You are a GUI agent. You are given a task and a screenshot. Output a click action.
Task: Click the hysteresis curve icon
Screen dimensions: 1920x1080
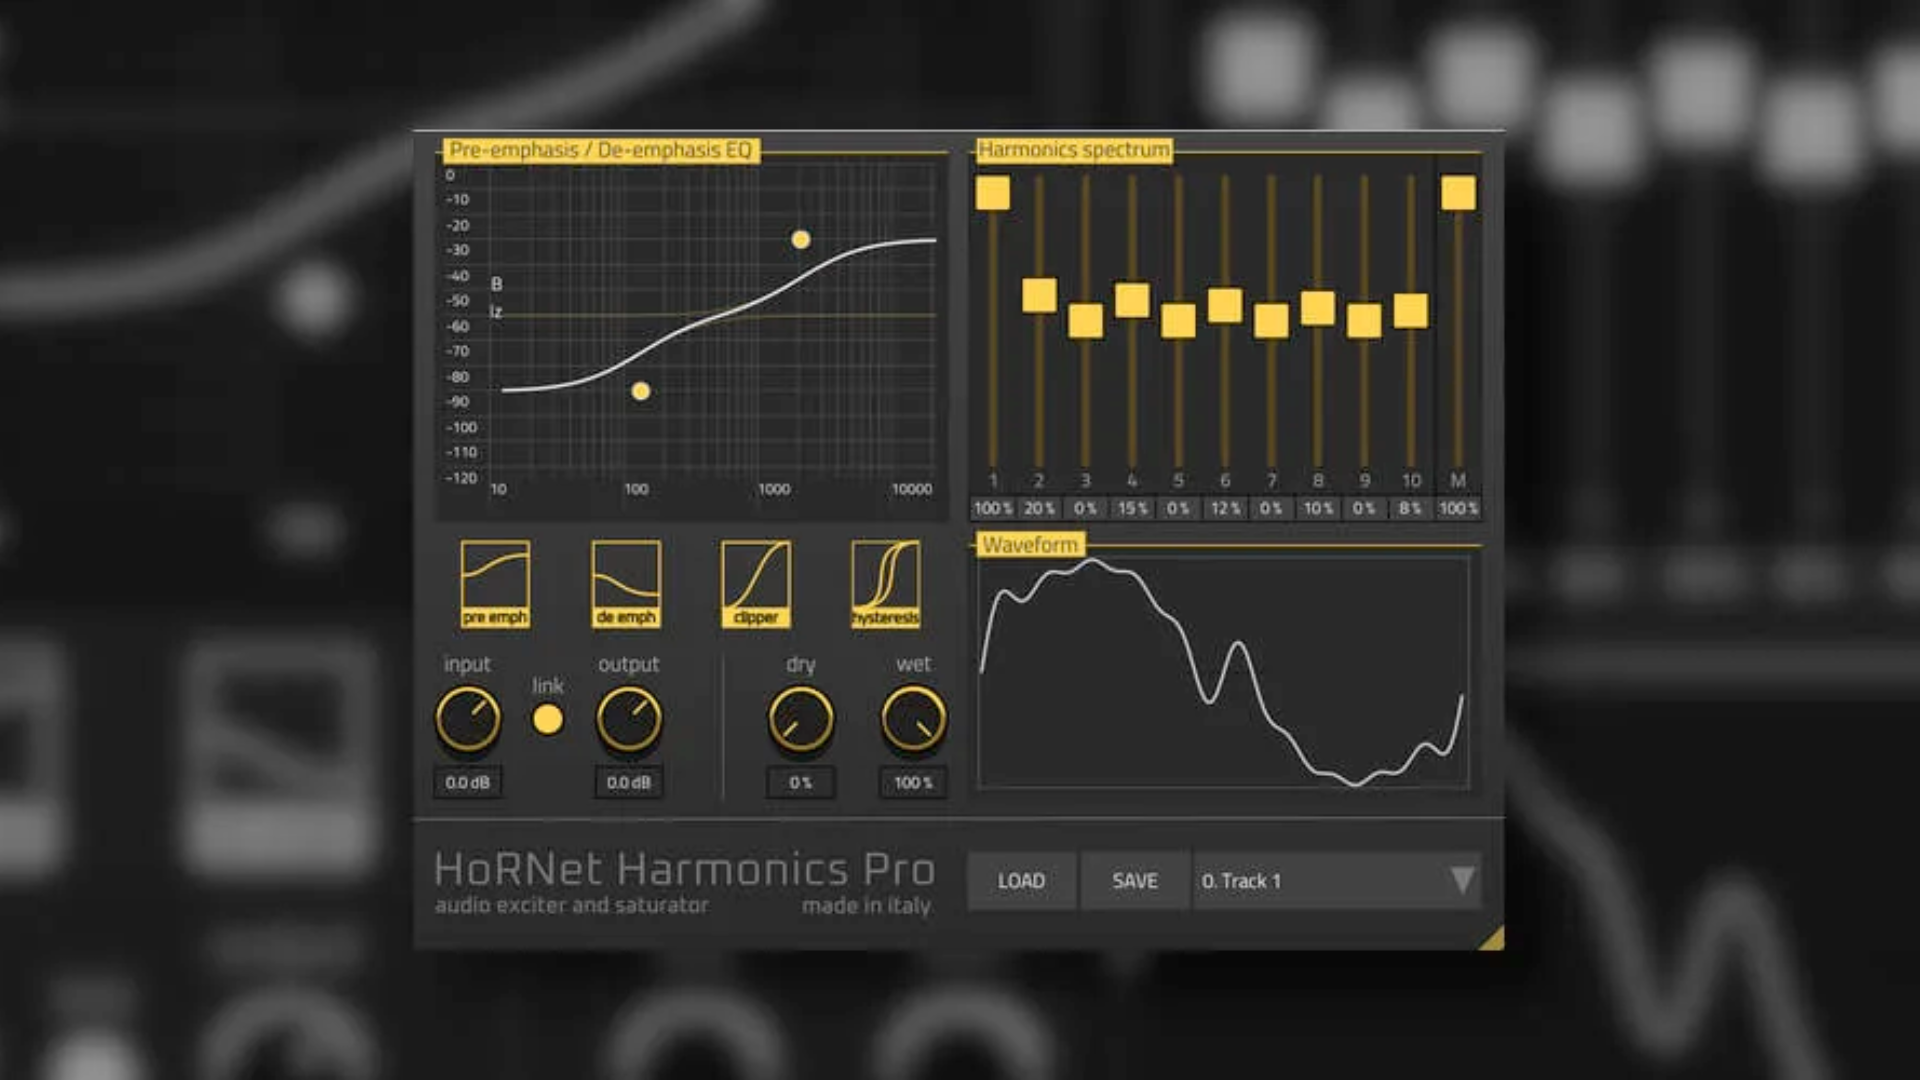(886, 583)
